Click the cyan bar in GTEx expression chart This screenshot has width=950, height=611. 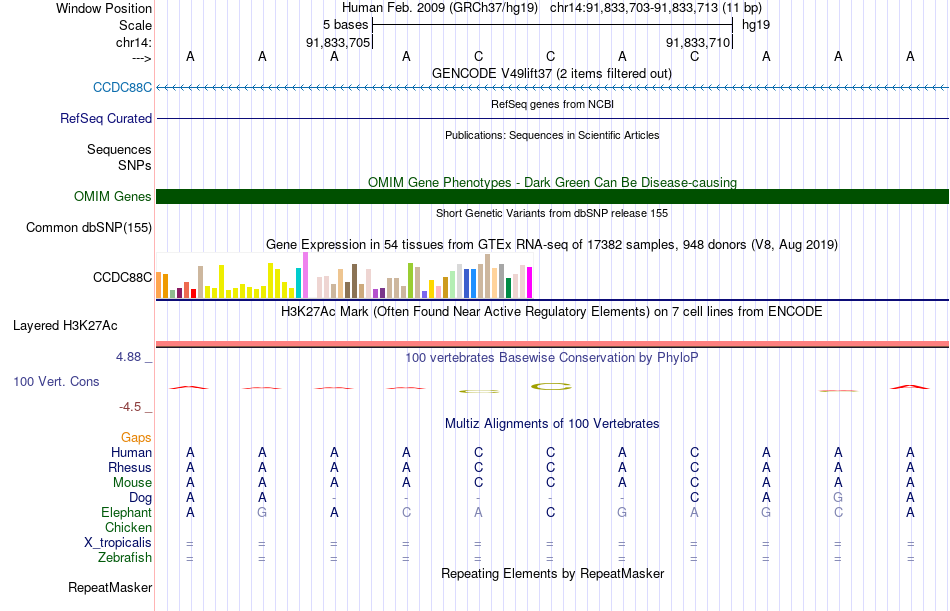[299, 282]
